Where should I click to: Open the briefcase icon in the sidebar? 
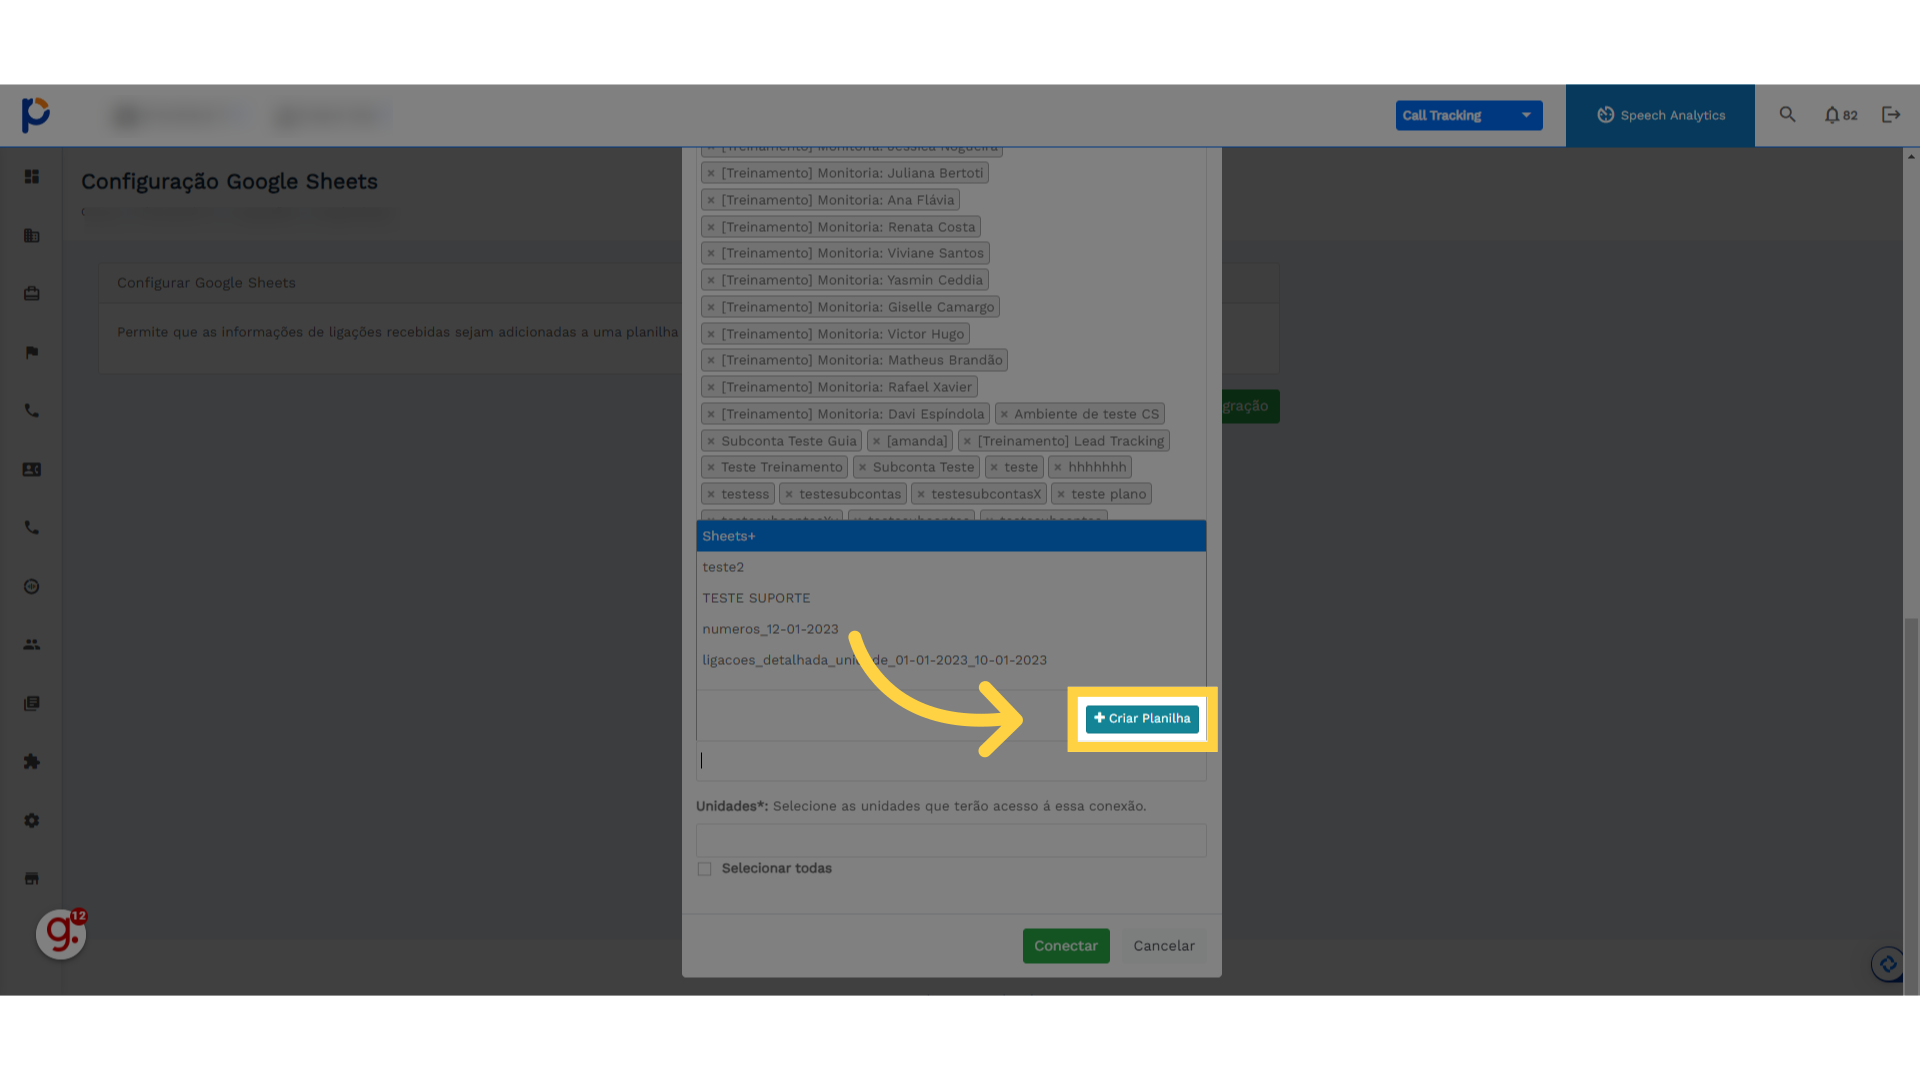pos(32,294)
